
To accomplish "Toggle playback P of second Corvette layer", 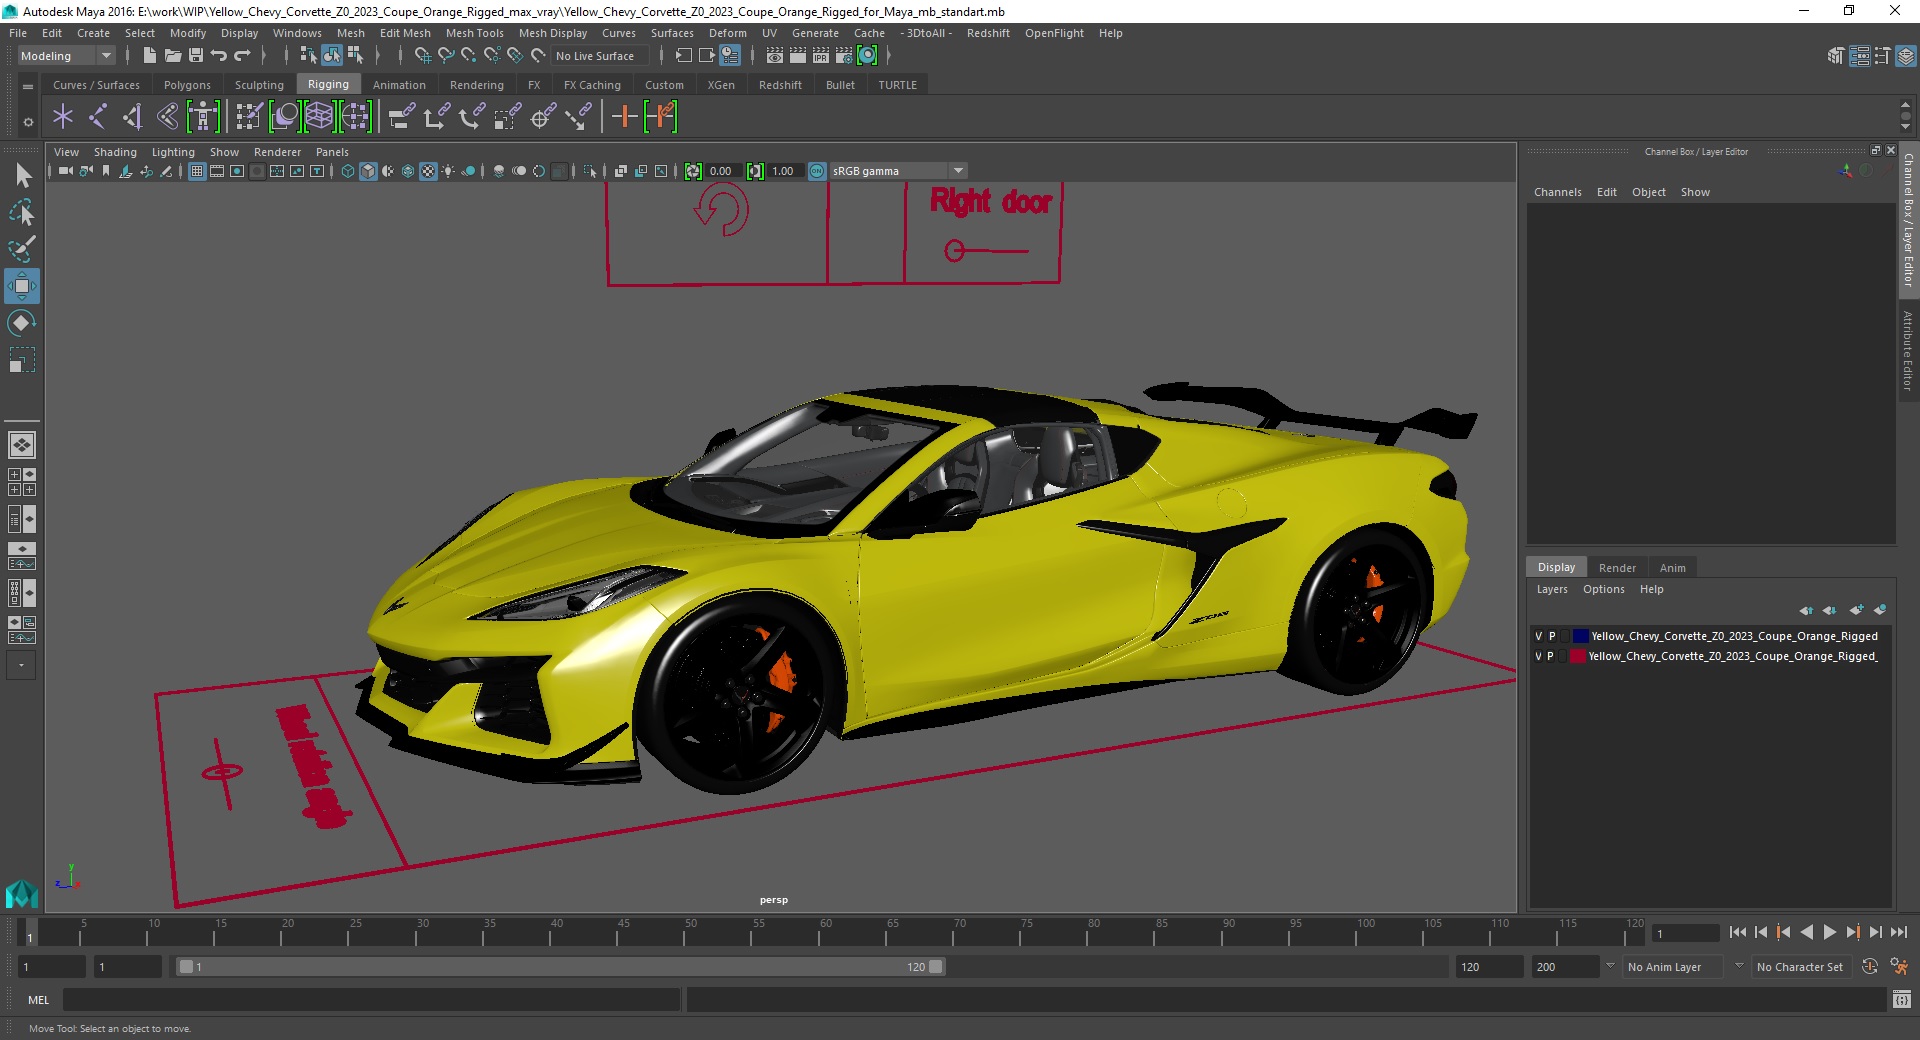I will point(1551,656).
